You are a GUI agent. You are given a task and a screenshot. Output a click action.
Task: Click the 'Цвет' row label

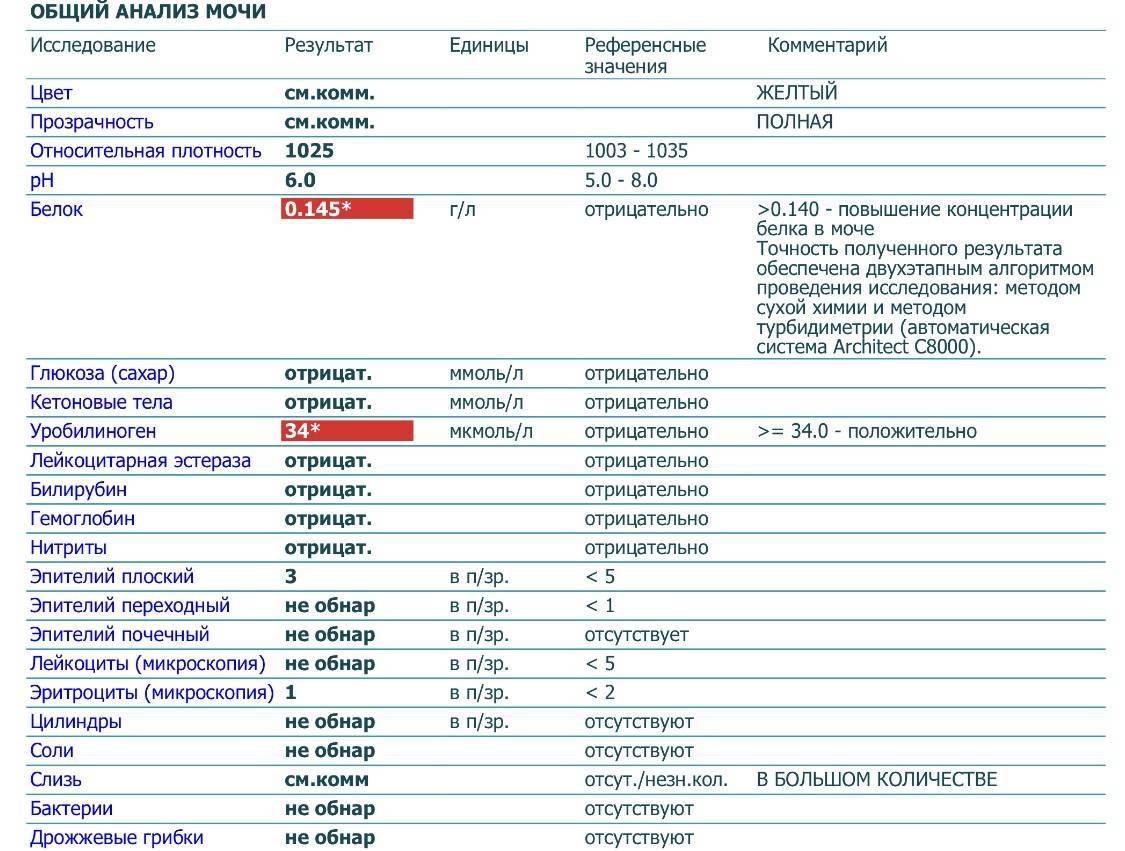(x=51, y=93)
